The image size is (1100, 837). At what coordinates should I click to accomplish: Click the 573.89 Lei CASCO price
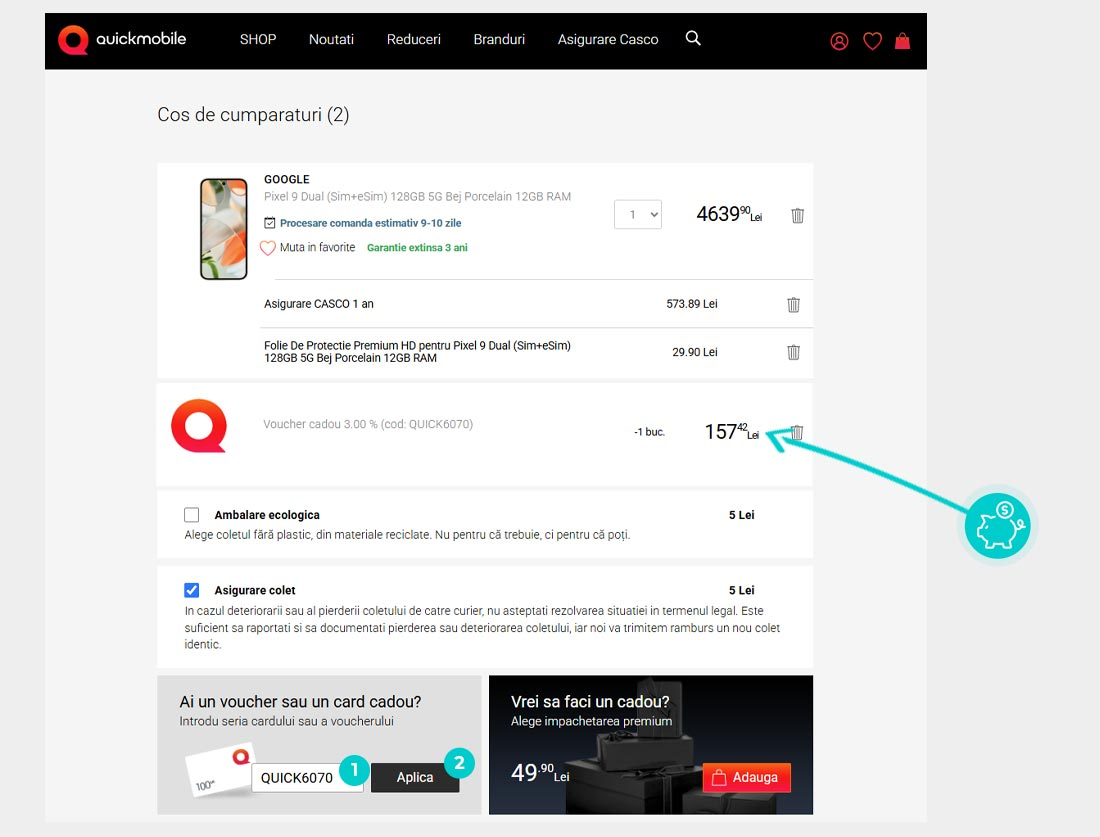click(692, 304)
